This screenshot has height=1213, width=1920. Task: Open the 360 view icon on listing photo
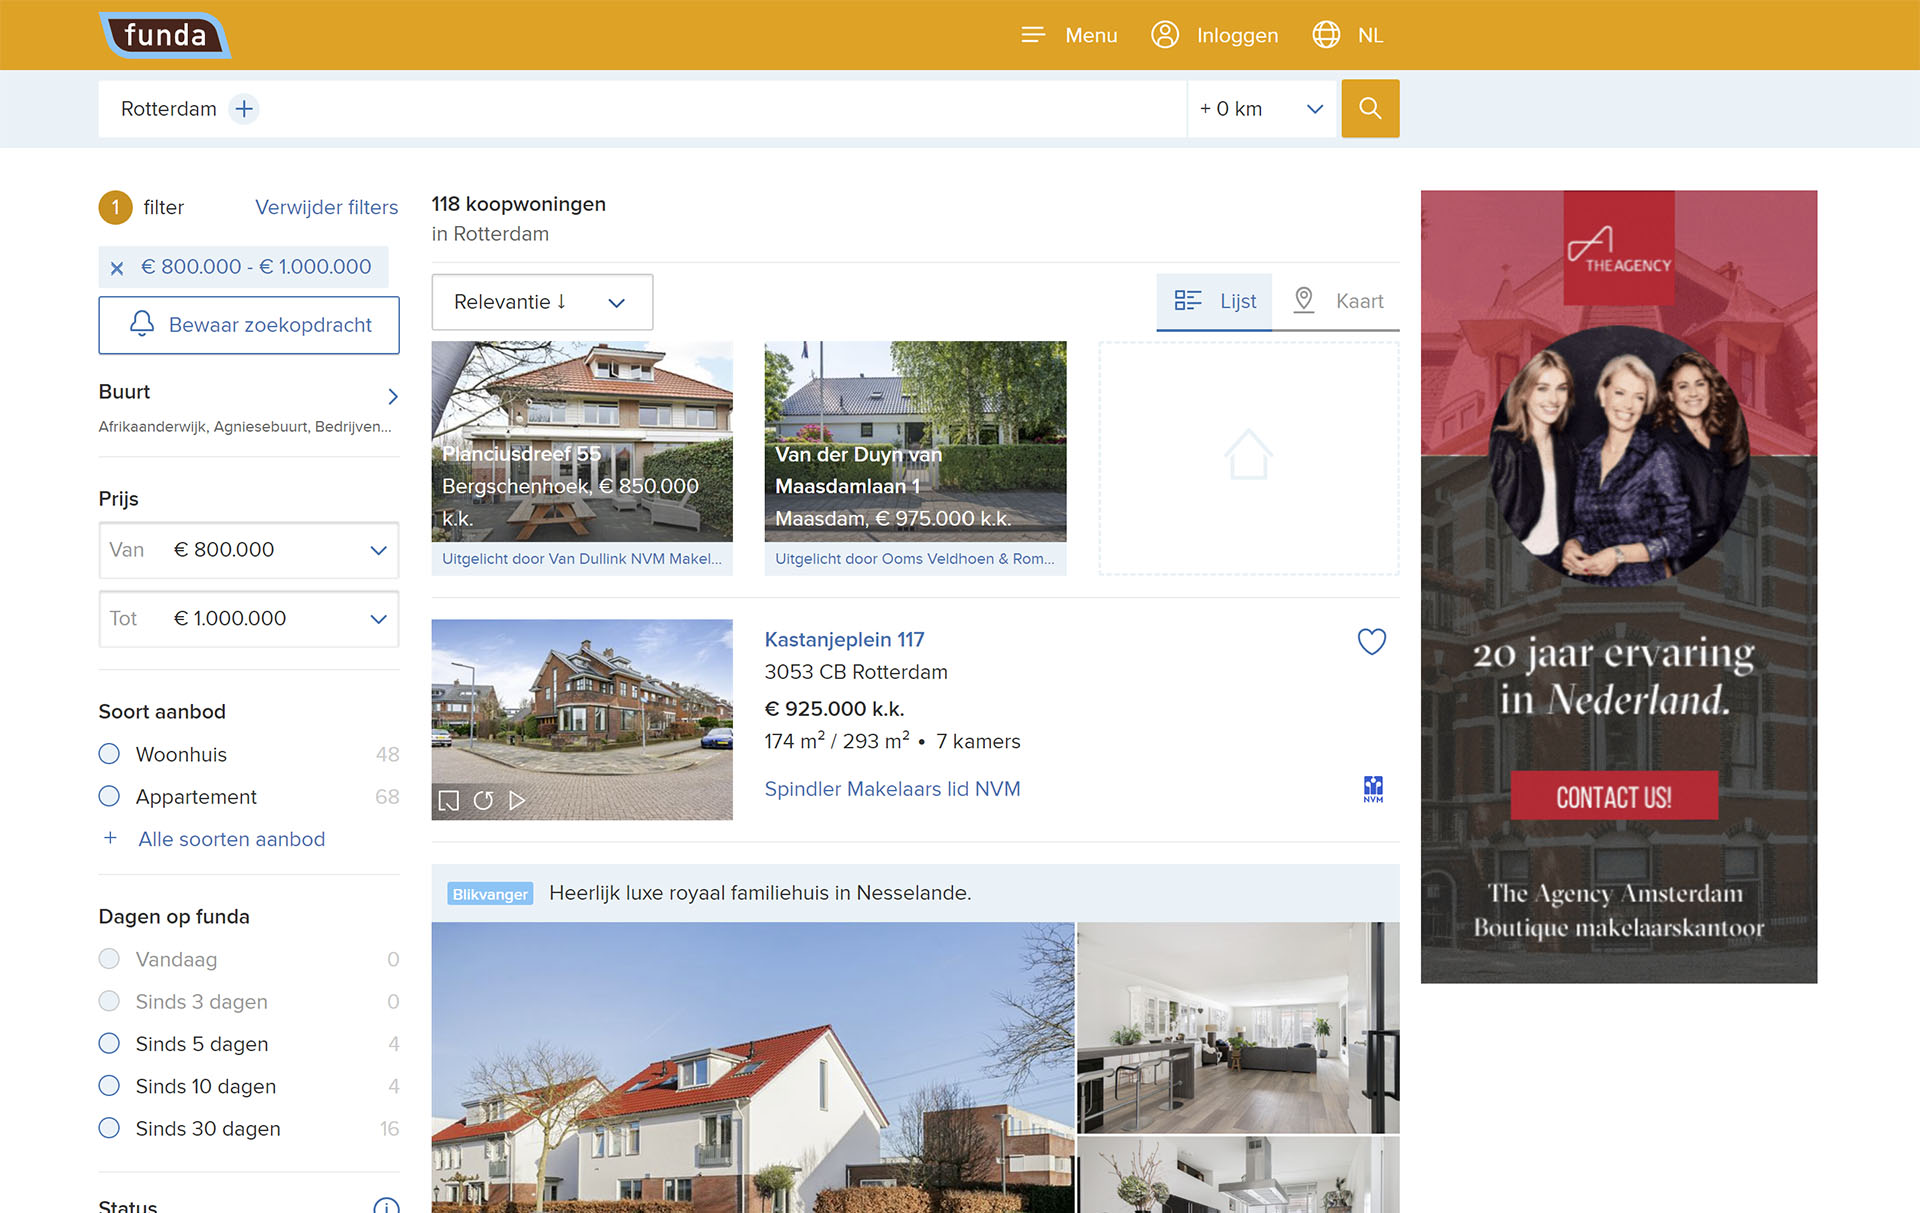483,800
